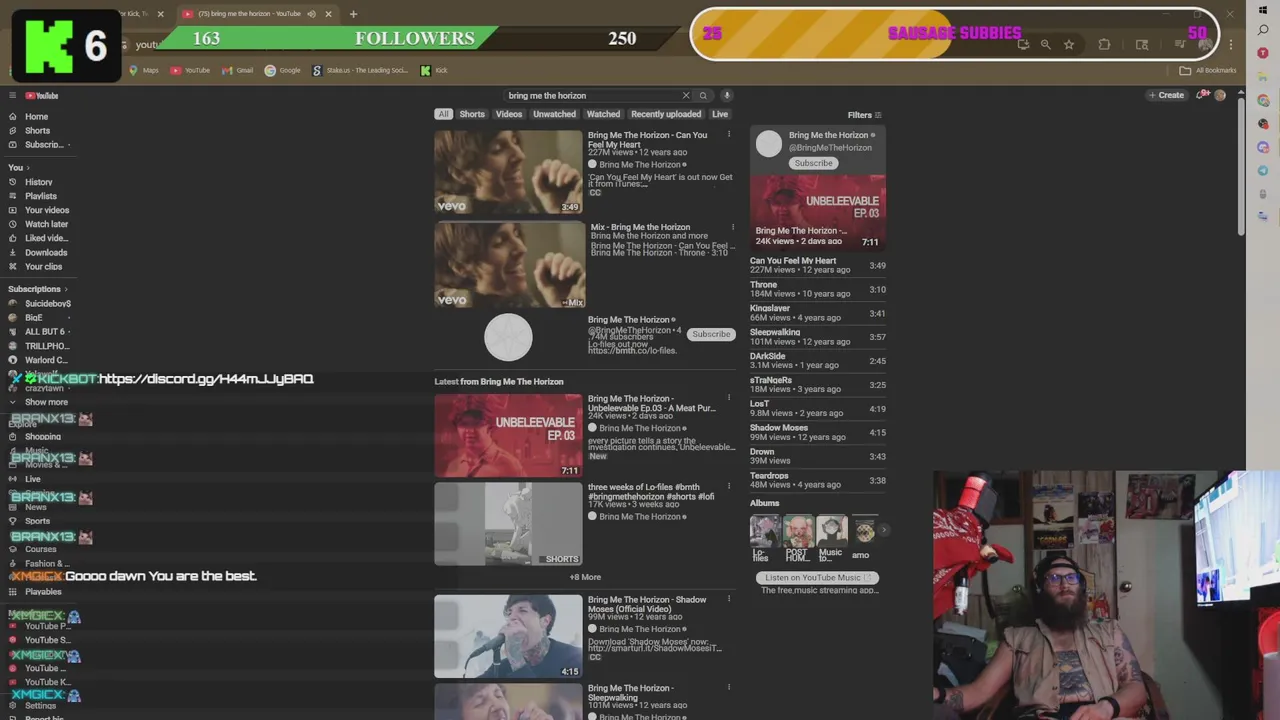Open Windows Start from the side taskbar
Image resolution: width=1280 pixels, height=720 pixels.
1264,12
